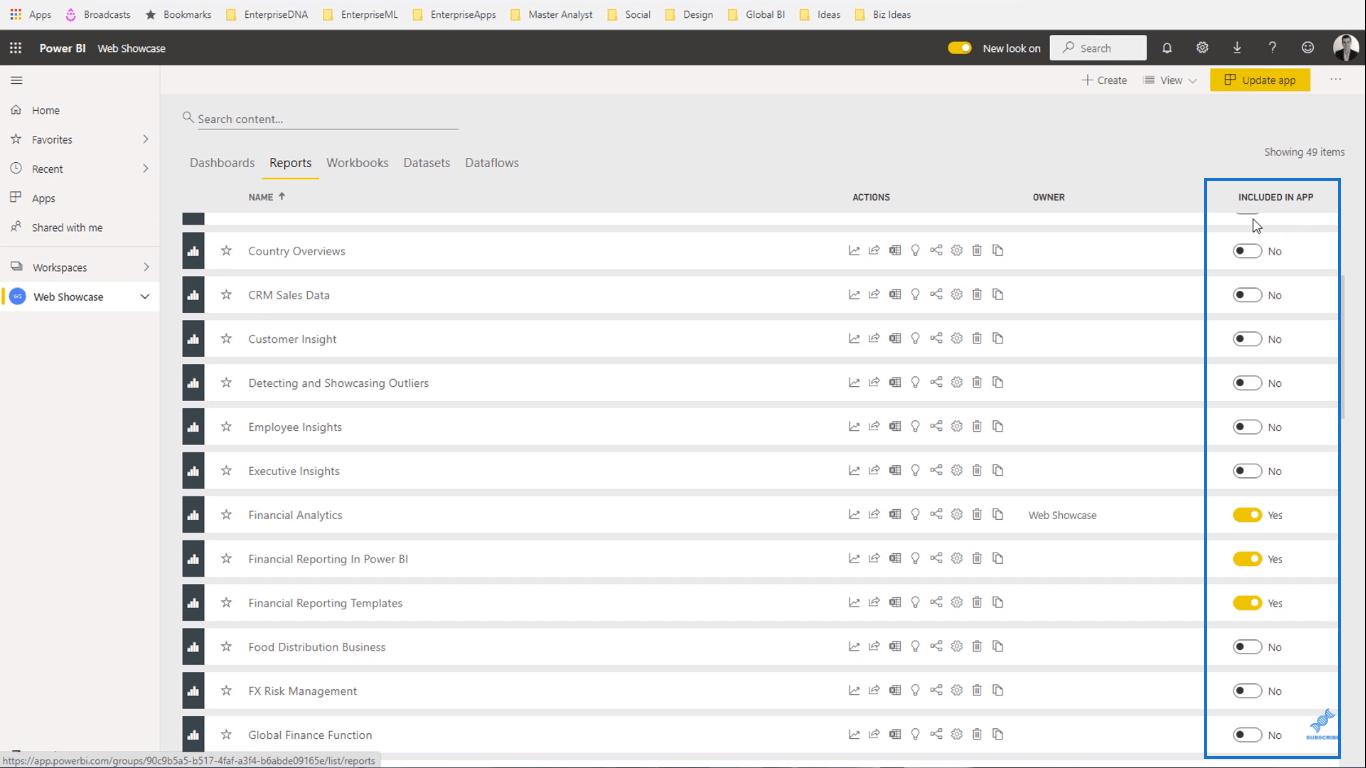1366x768 pixels.
Task: Save a copy of CRM Sales Data
Action: point(998,295)
